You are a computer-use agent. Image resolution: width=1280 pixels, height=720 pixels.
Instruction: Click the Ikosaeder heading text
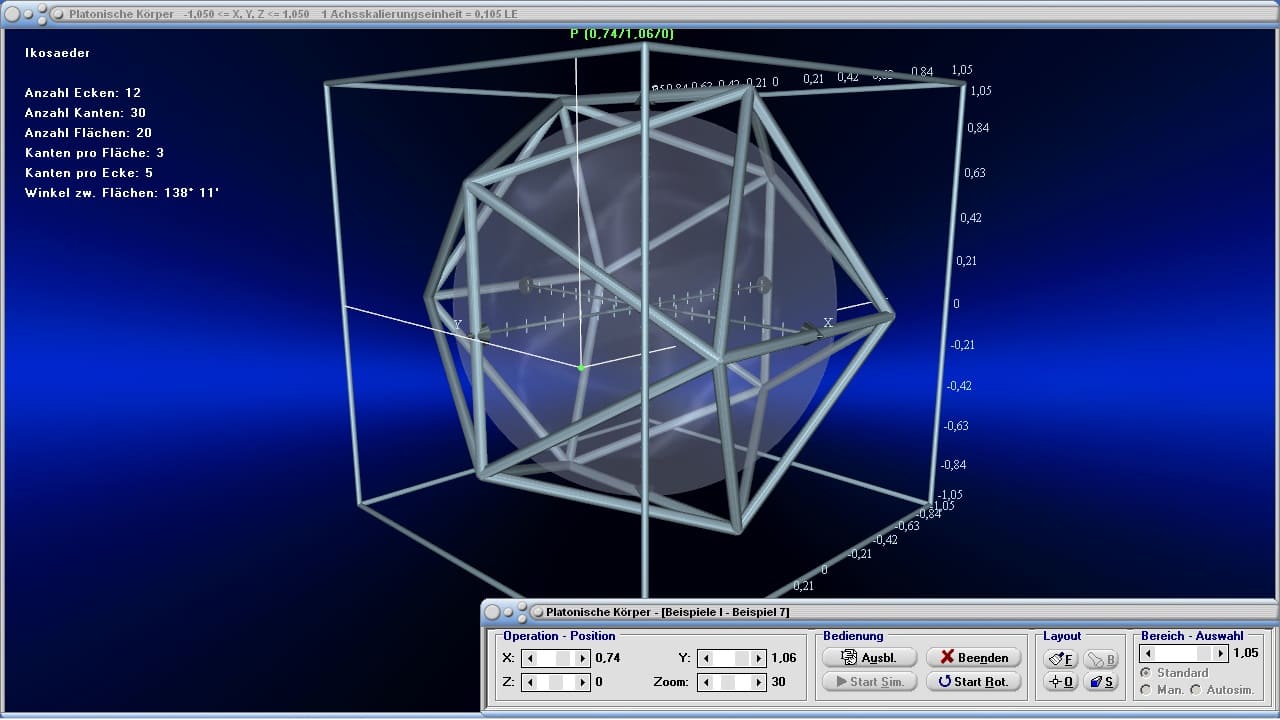point(57,53)
